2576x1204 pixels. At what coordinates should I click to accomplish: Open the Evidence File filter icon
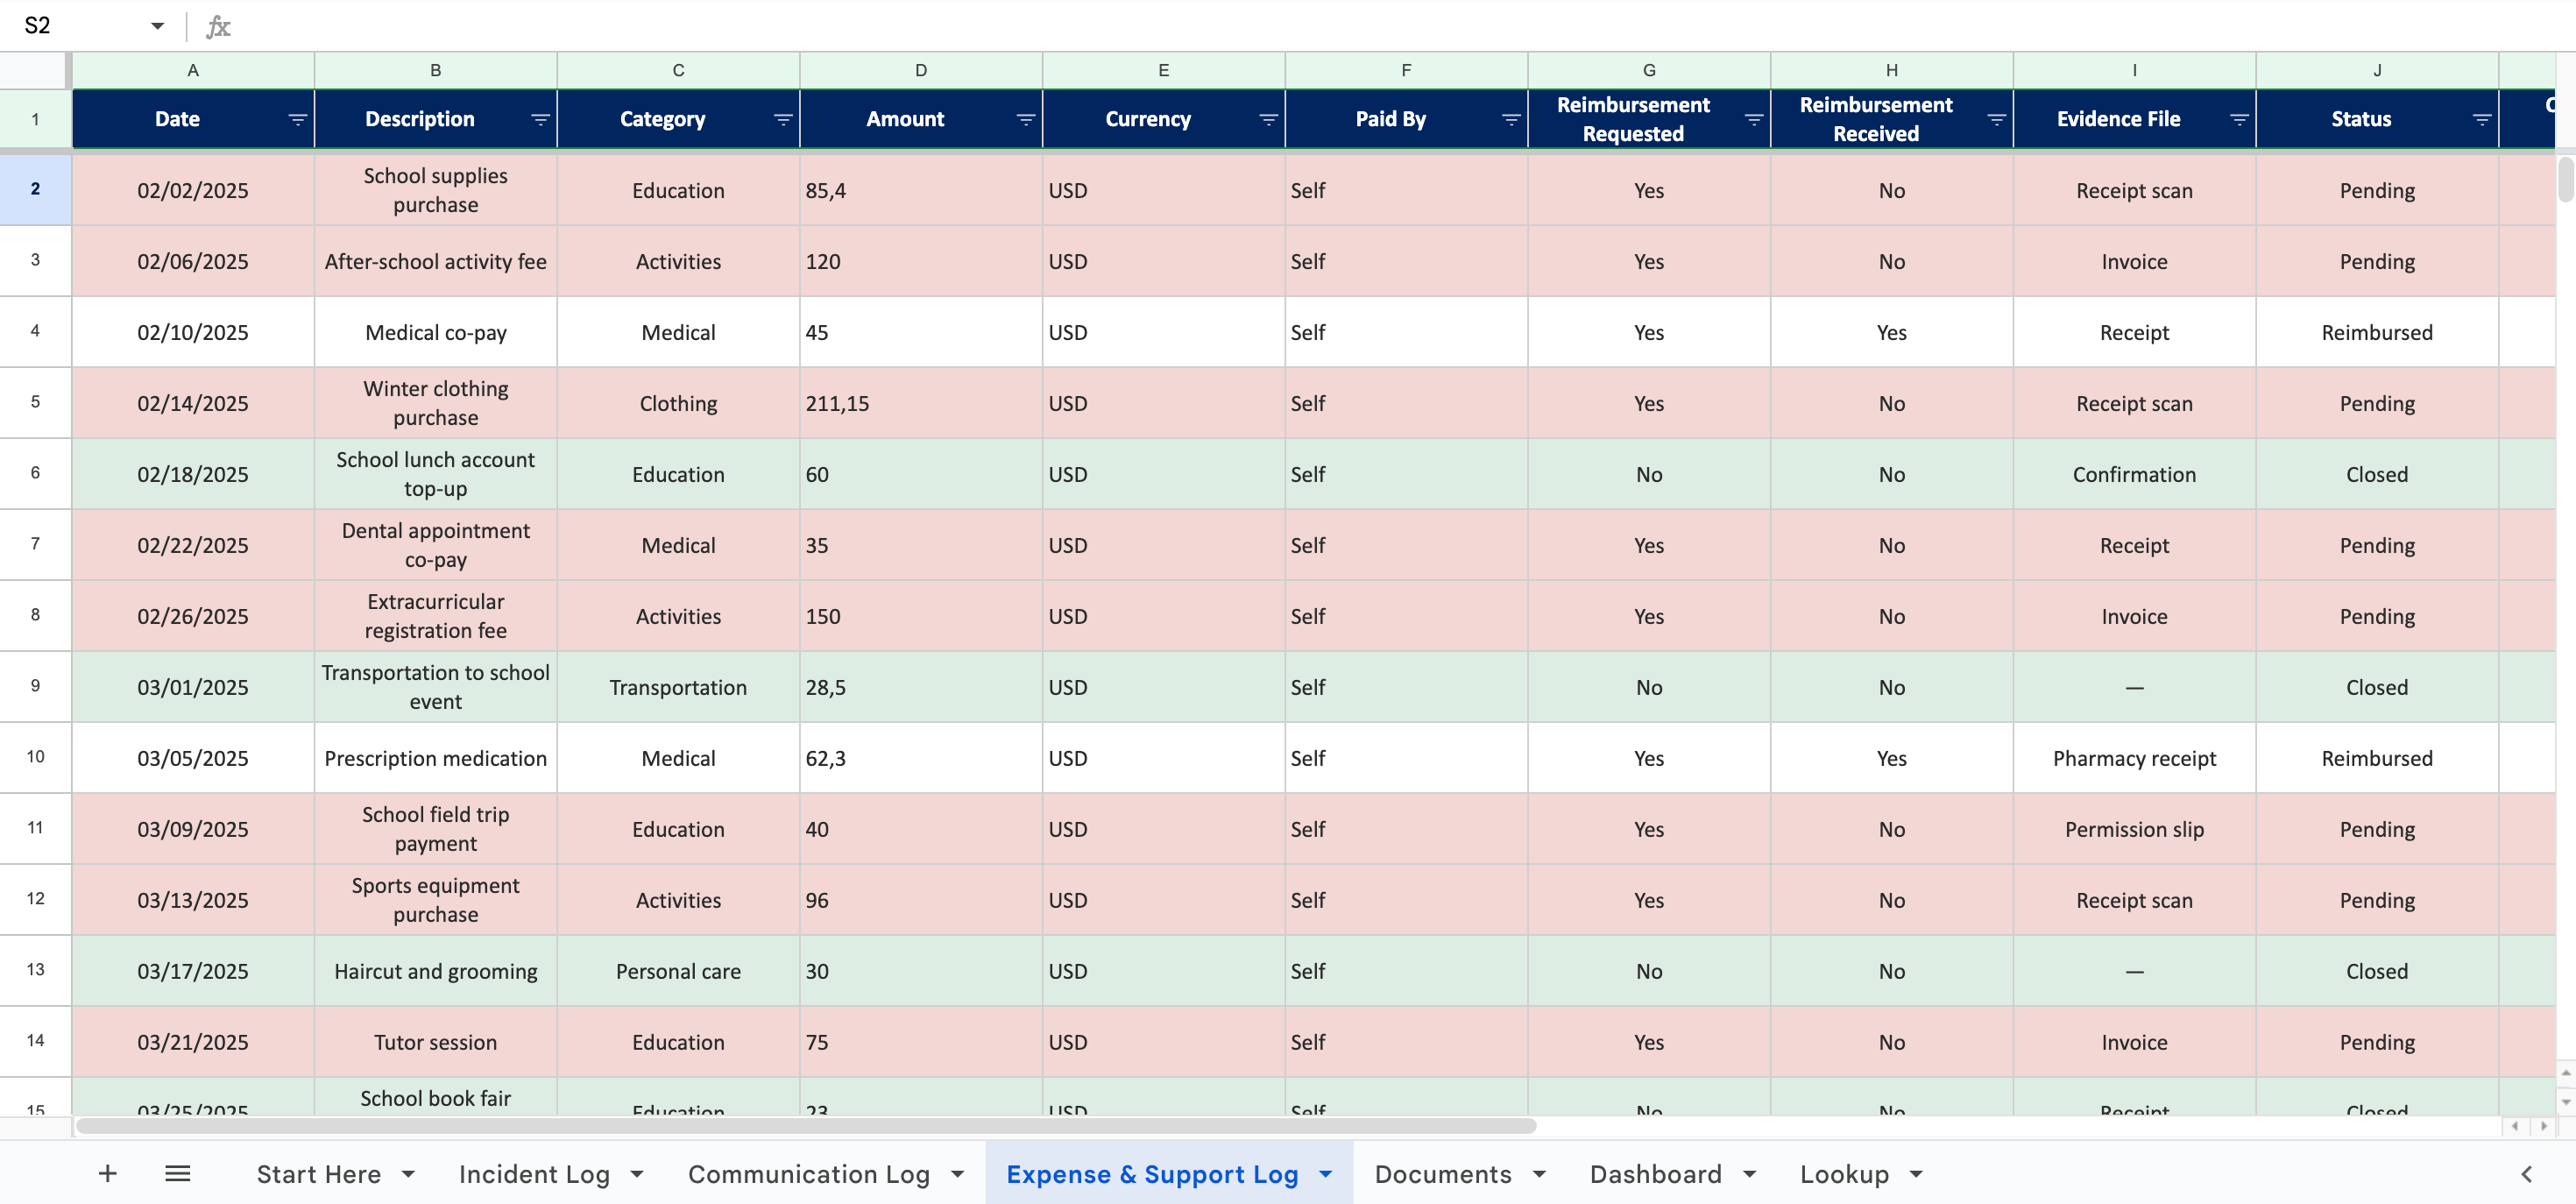pyautogui.click(x=2239, y=120)
